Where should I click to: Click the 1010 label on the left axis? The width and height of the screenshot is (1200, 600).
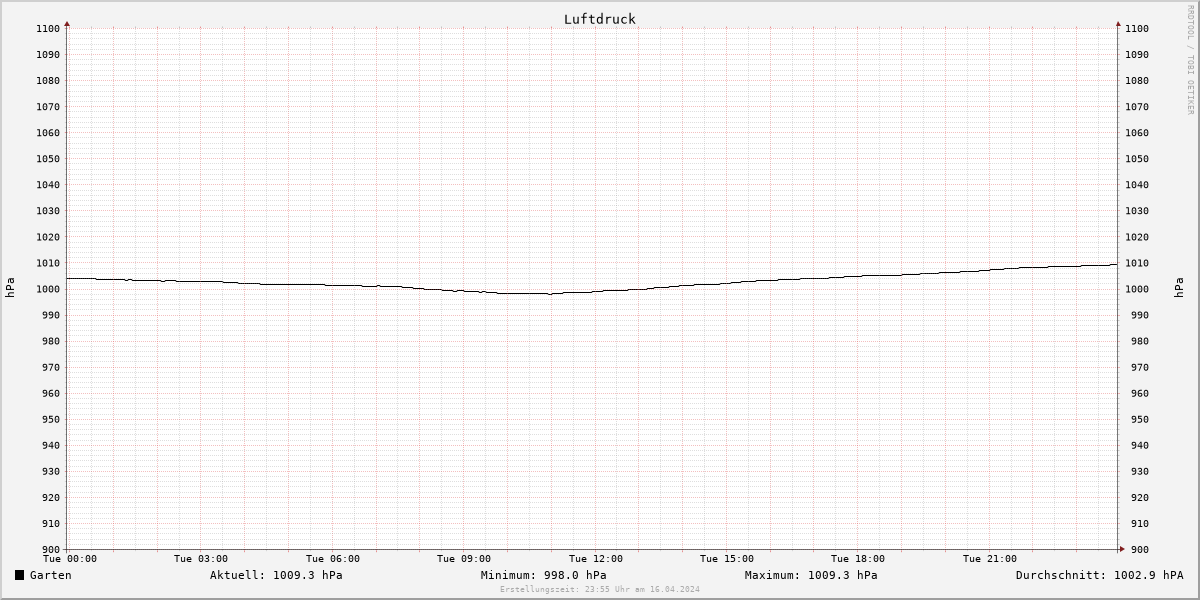coord(47,263)
